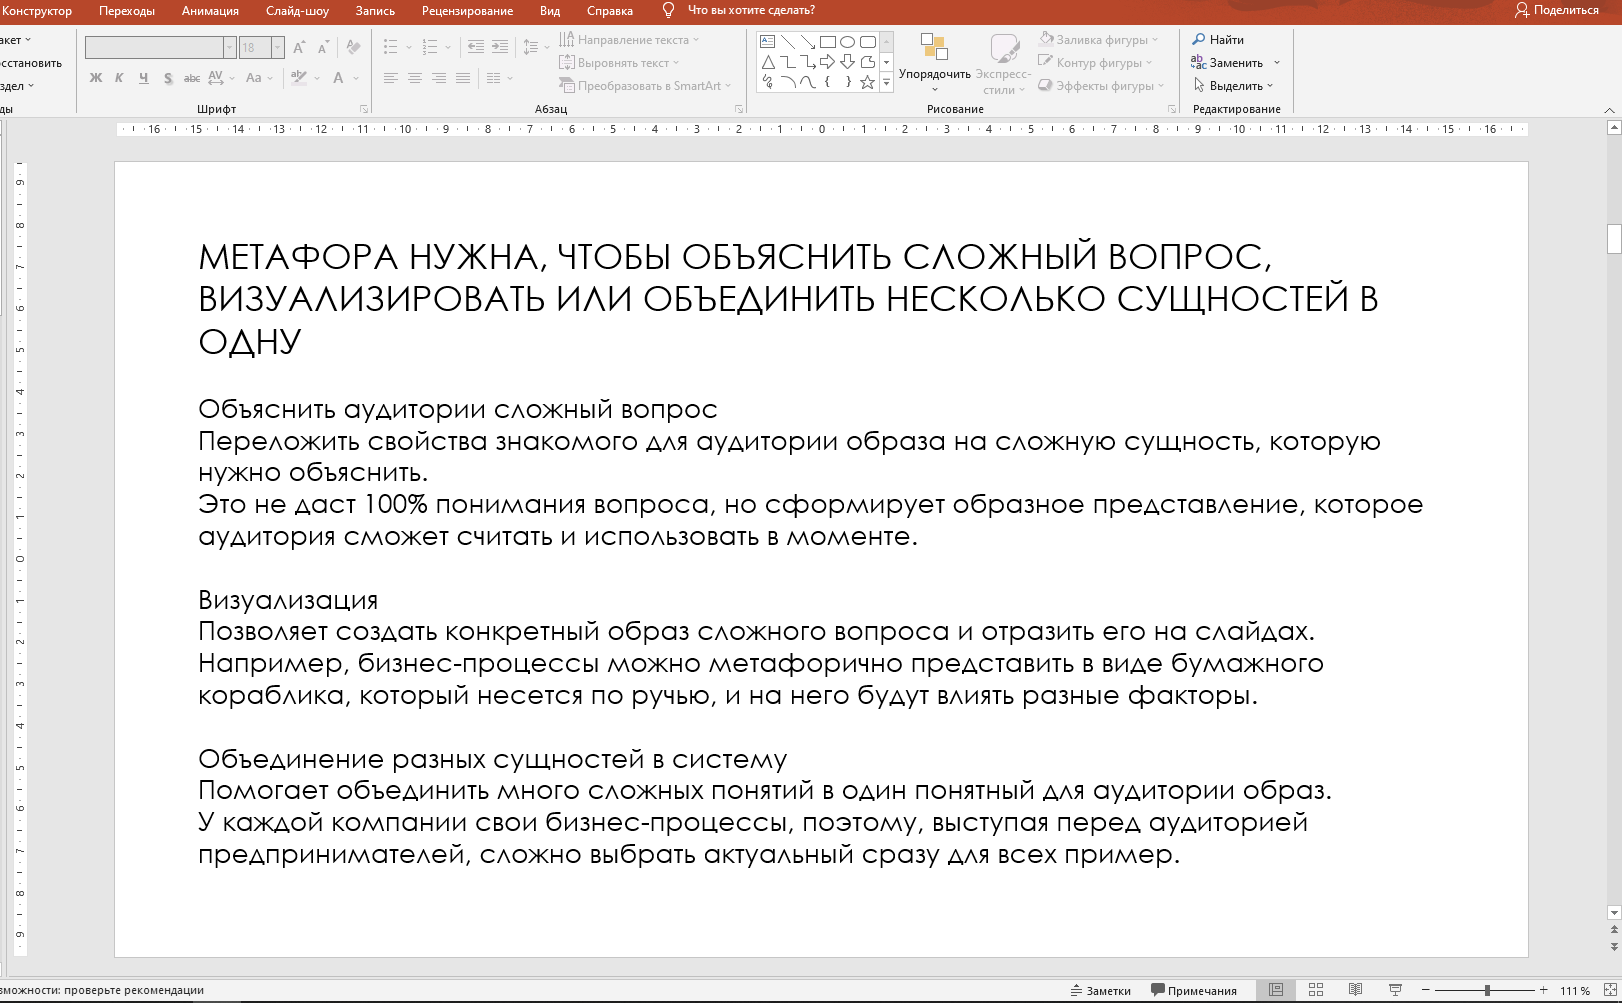Apply numbered list
This screenshot has width=1622, height=1003.
click(x=430, y=47)
